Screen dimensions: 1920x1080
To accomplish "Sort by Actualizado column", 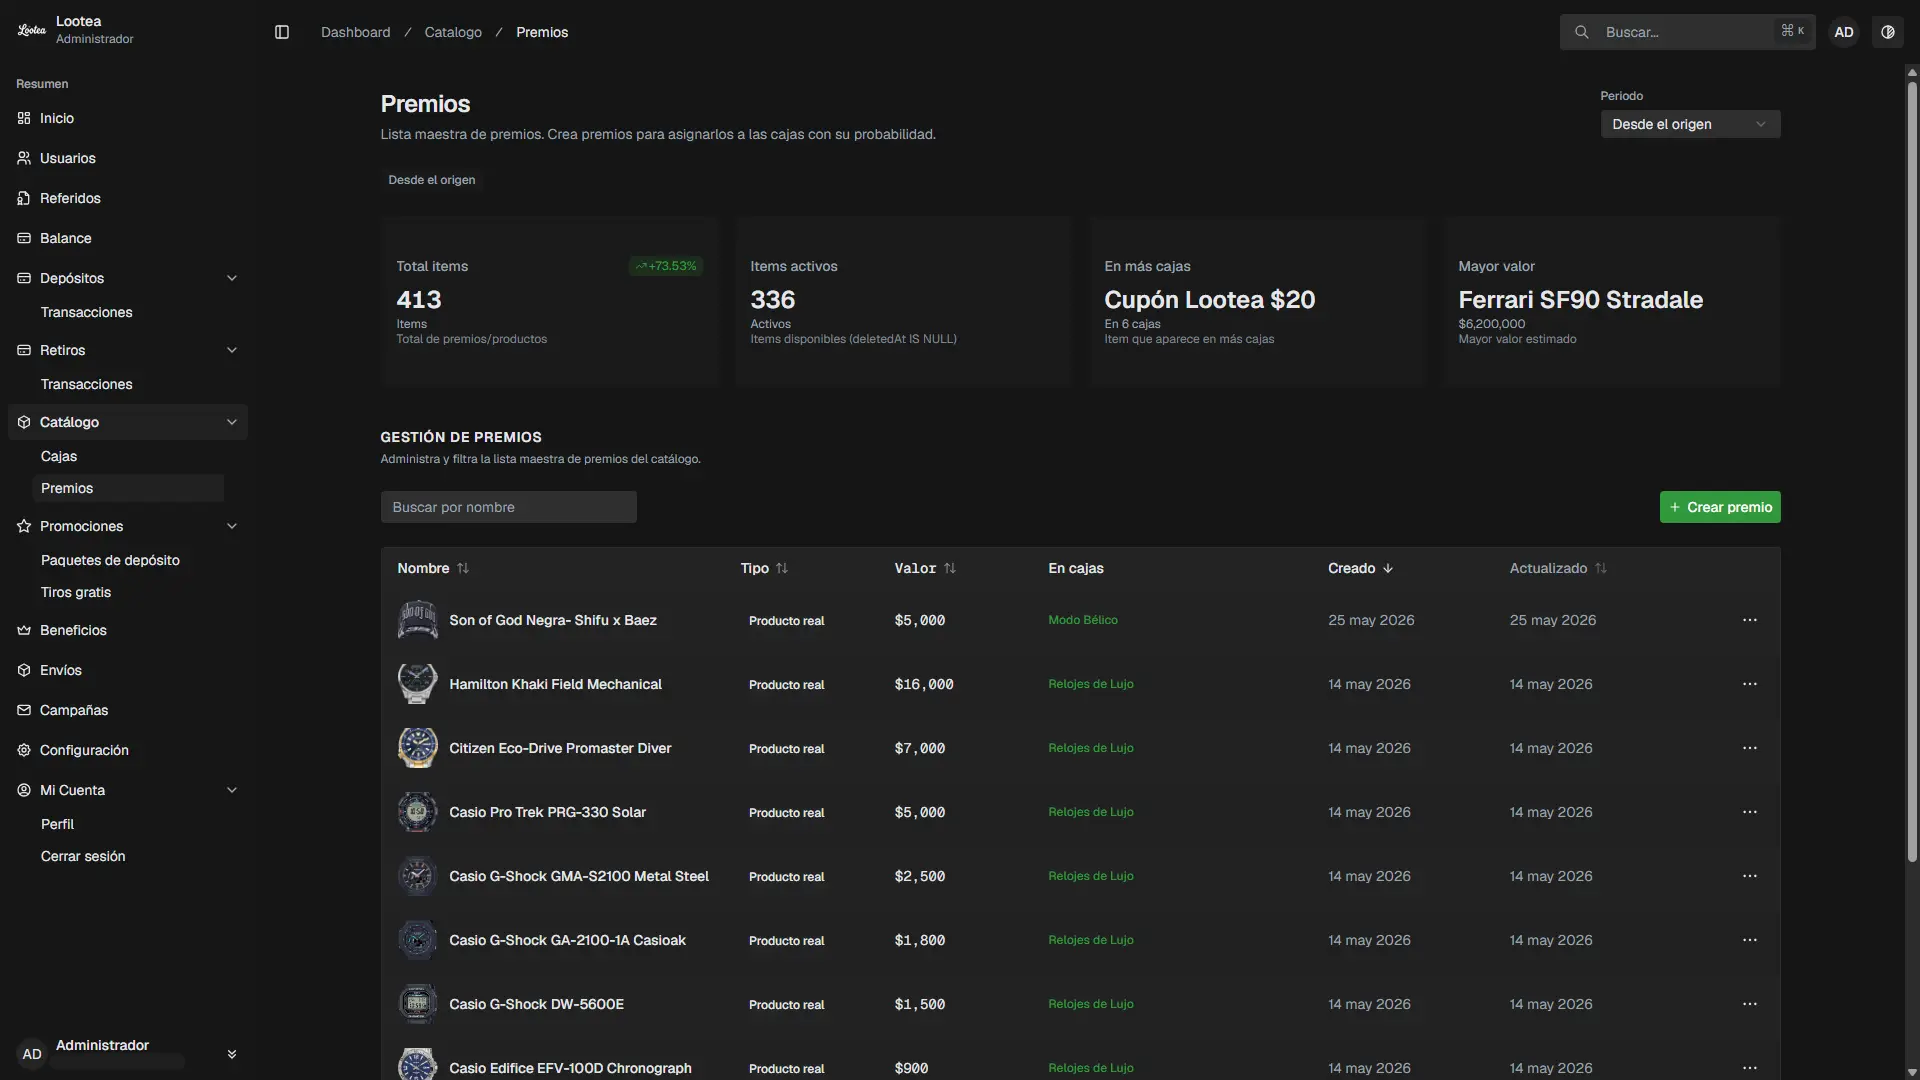I will [x=1558, y=568].
